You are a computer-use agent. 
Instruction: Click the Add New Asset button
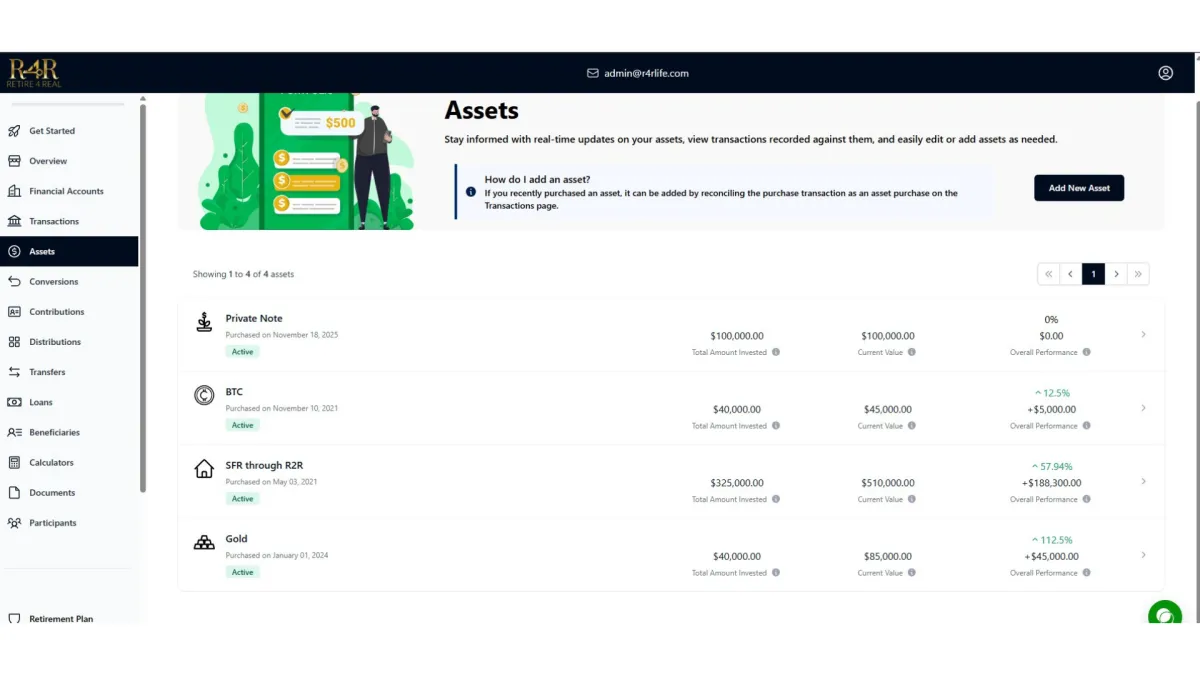1079,188
